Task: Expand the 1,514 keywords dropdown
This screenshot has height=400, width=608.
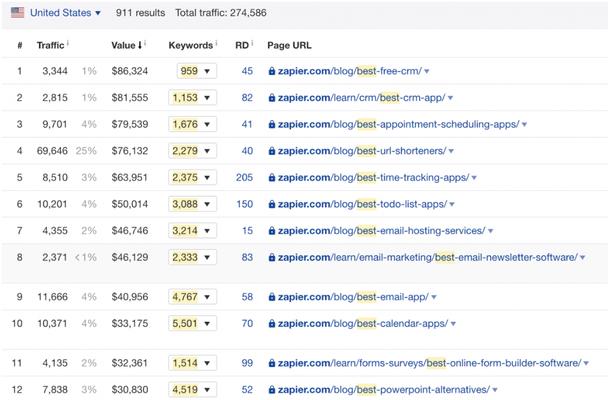Action: click(x=192, y=363)
